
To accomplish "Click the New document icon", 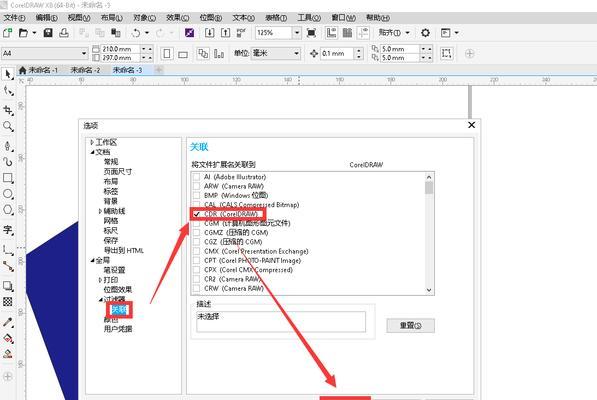I will pyautogui.click(x=8, y=33).
